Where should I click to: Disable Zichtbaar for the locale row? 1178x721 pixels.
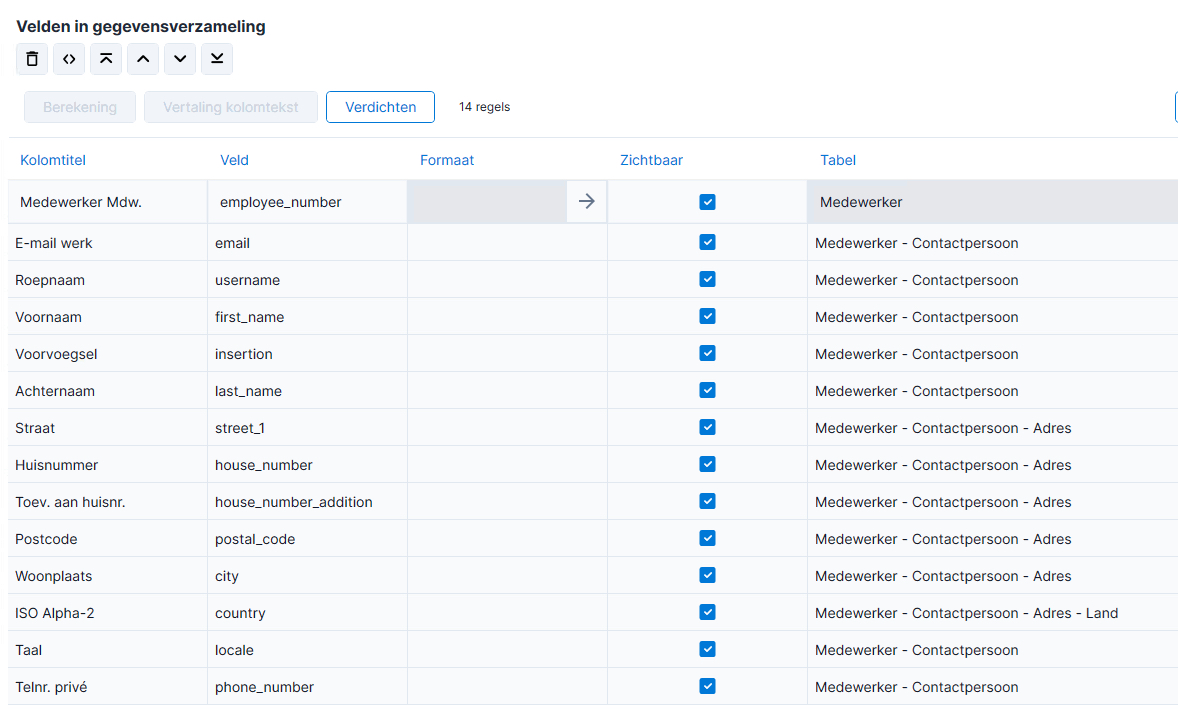tap(707, 649)
